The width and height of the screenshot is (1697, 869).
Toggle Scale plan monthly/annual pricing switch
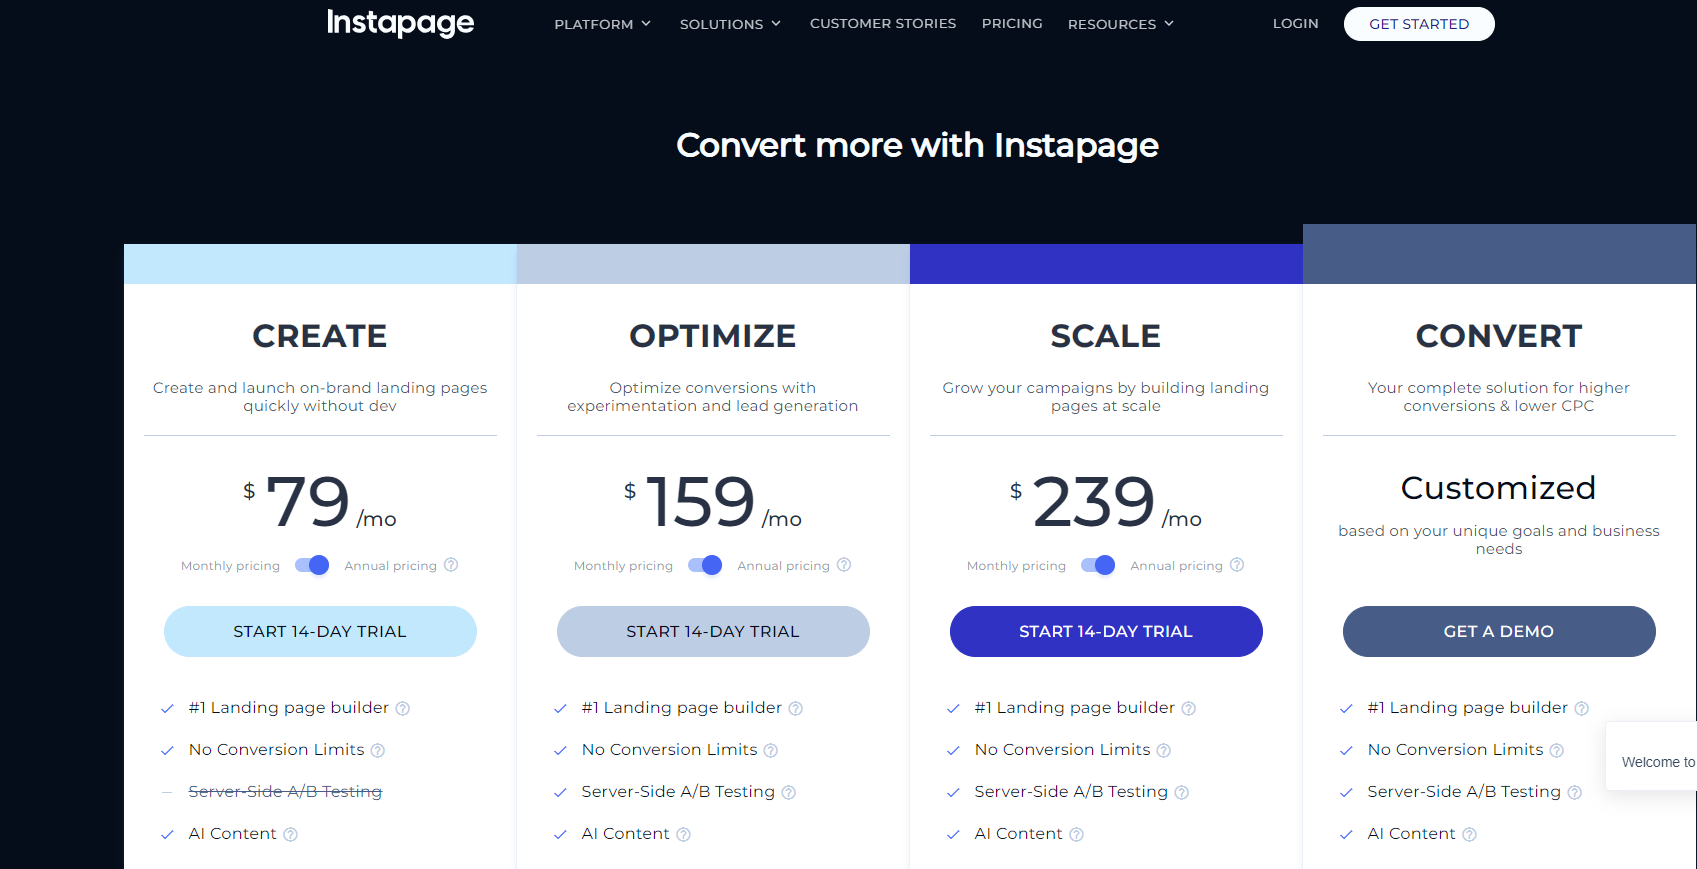[x=1098, y=565]
